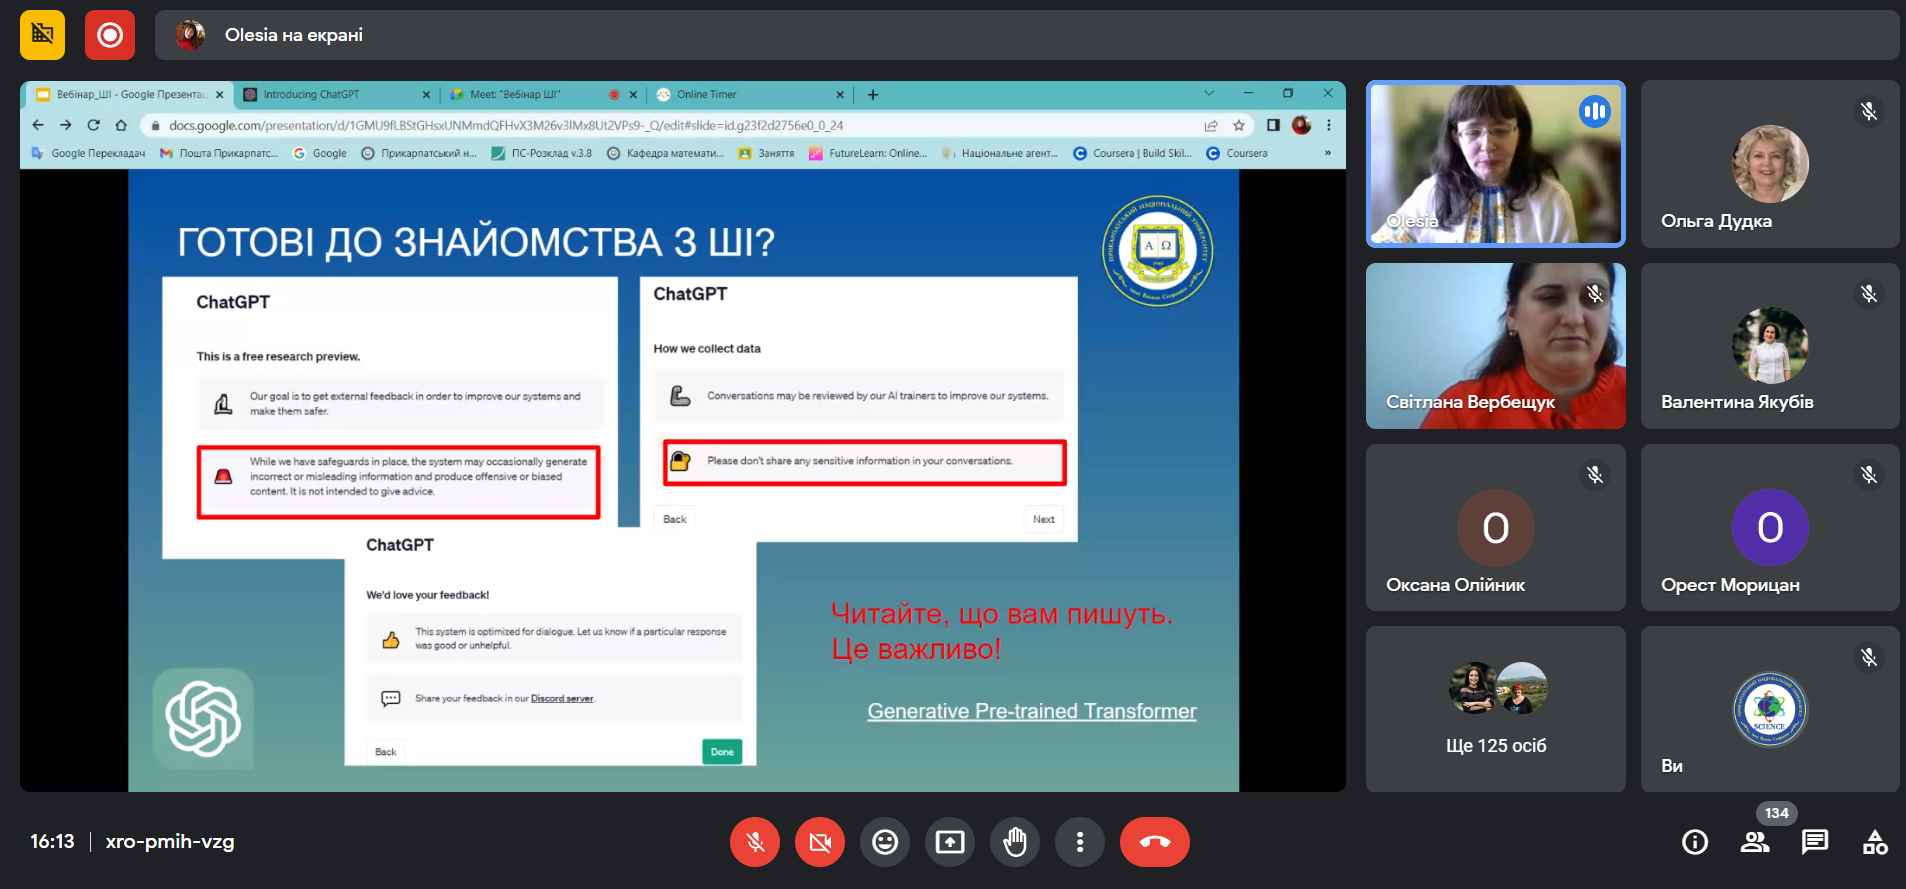
Task: Open the emoji reactions panel
Action: click(x=885, y=842)
